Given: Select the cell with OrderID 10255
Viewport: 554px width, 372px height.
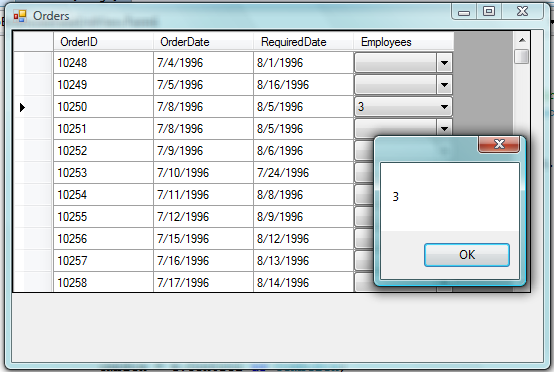Looking at the screenshot, I should [103, 217].
